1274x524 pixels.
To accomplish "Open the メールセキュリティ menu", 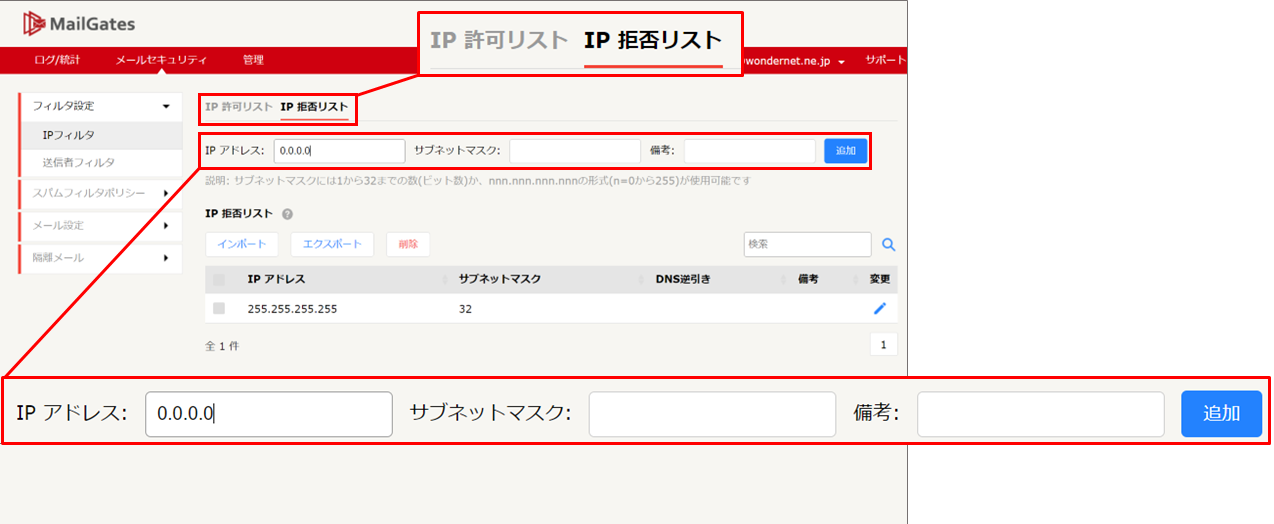I will [161, 60].
